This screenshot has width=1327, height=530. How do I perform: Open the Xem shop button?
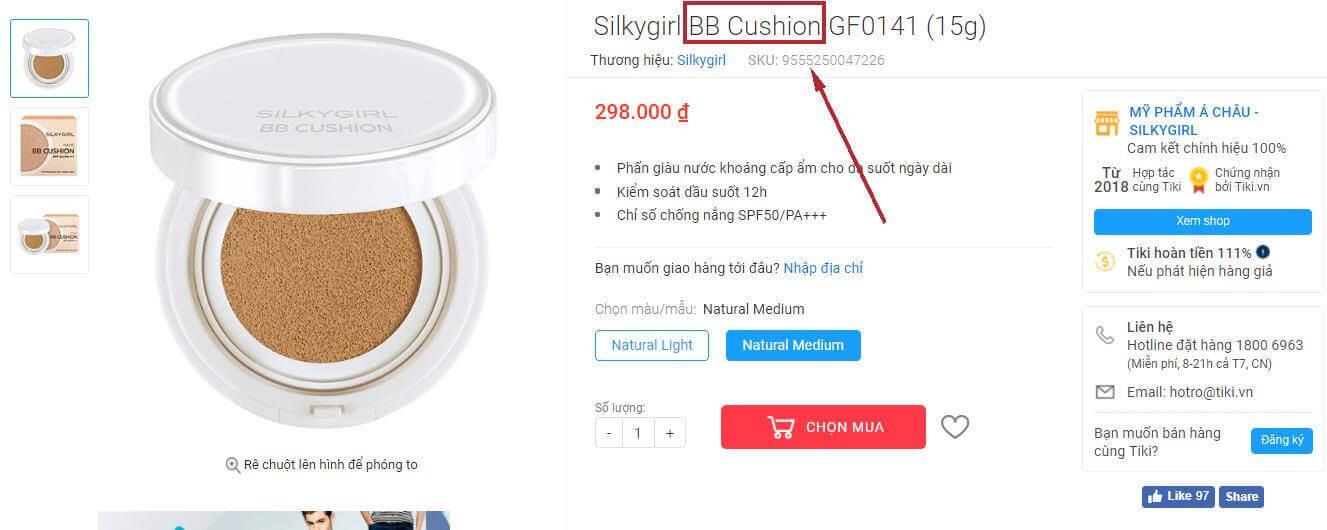(1202, 221)
